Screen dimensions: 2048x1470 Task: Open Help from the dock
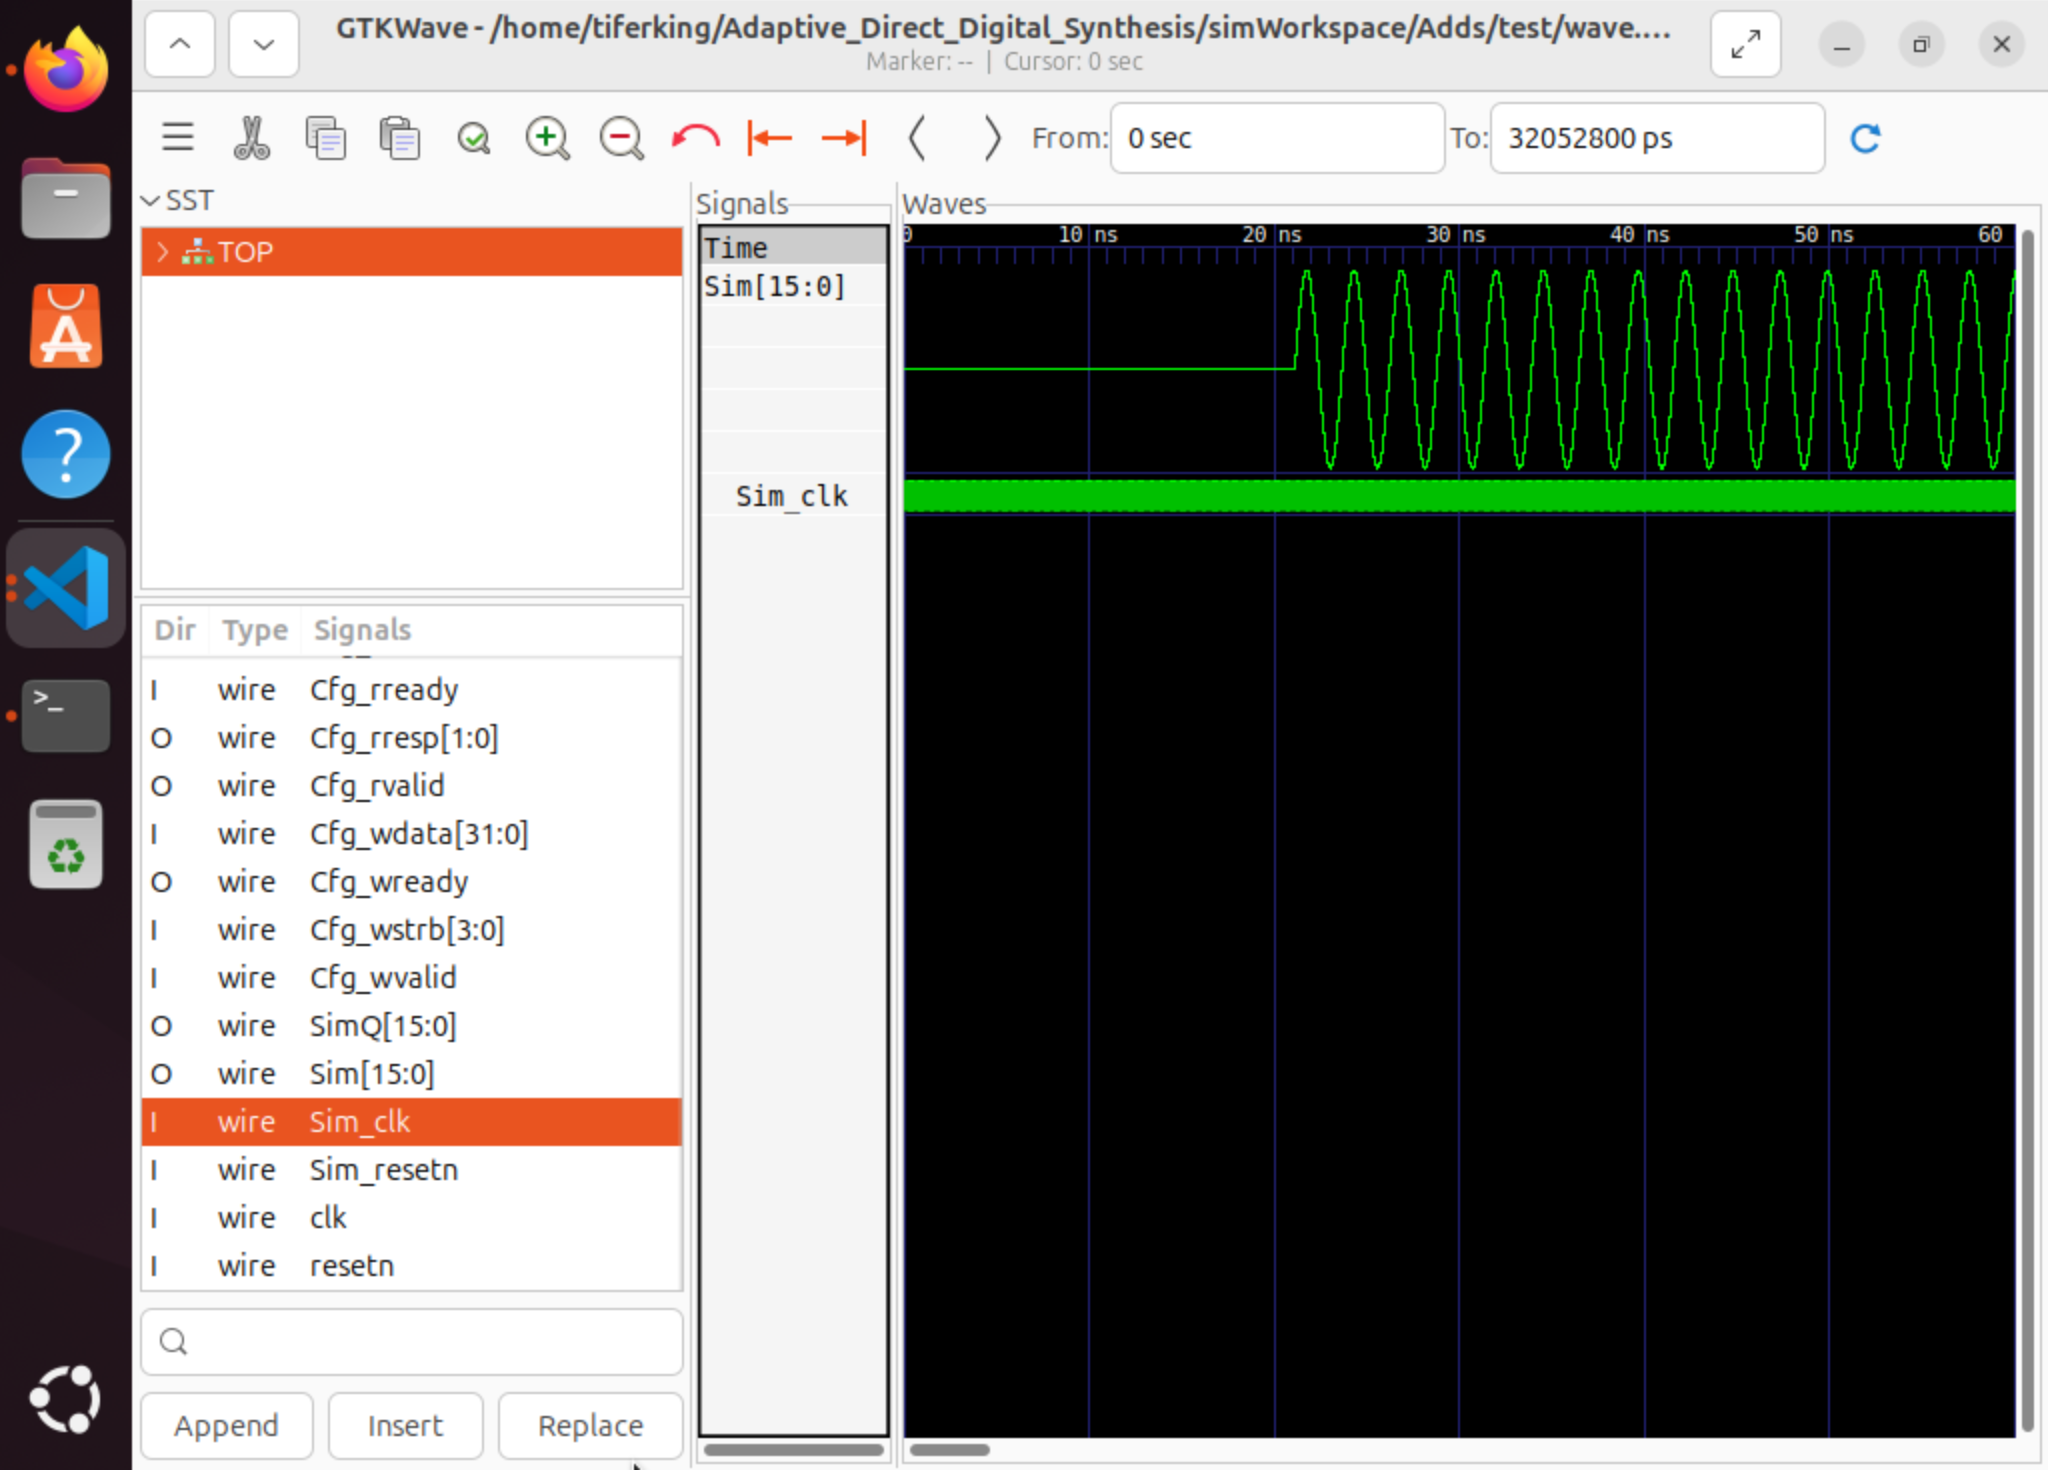click(x=66, y=454)
